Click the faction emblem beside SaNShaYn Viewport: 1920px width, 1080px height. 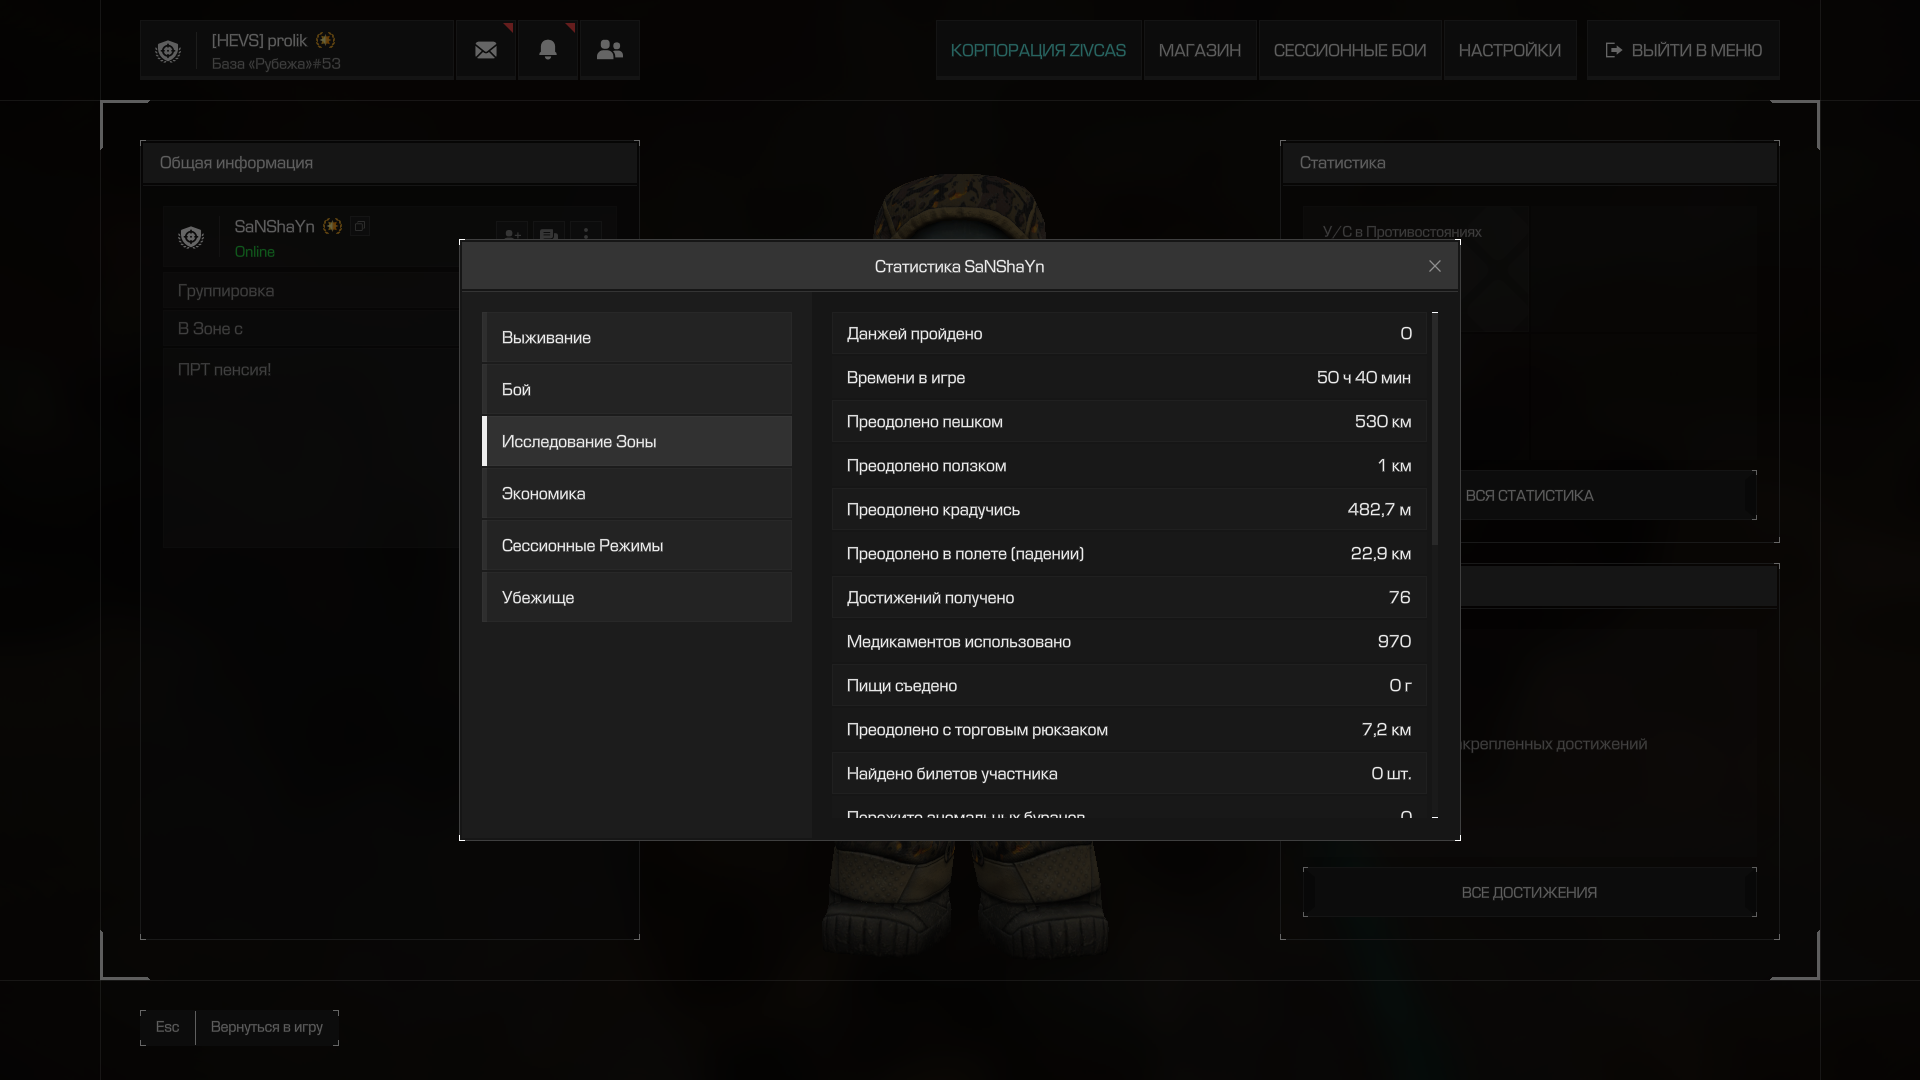(191, 237)
